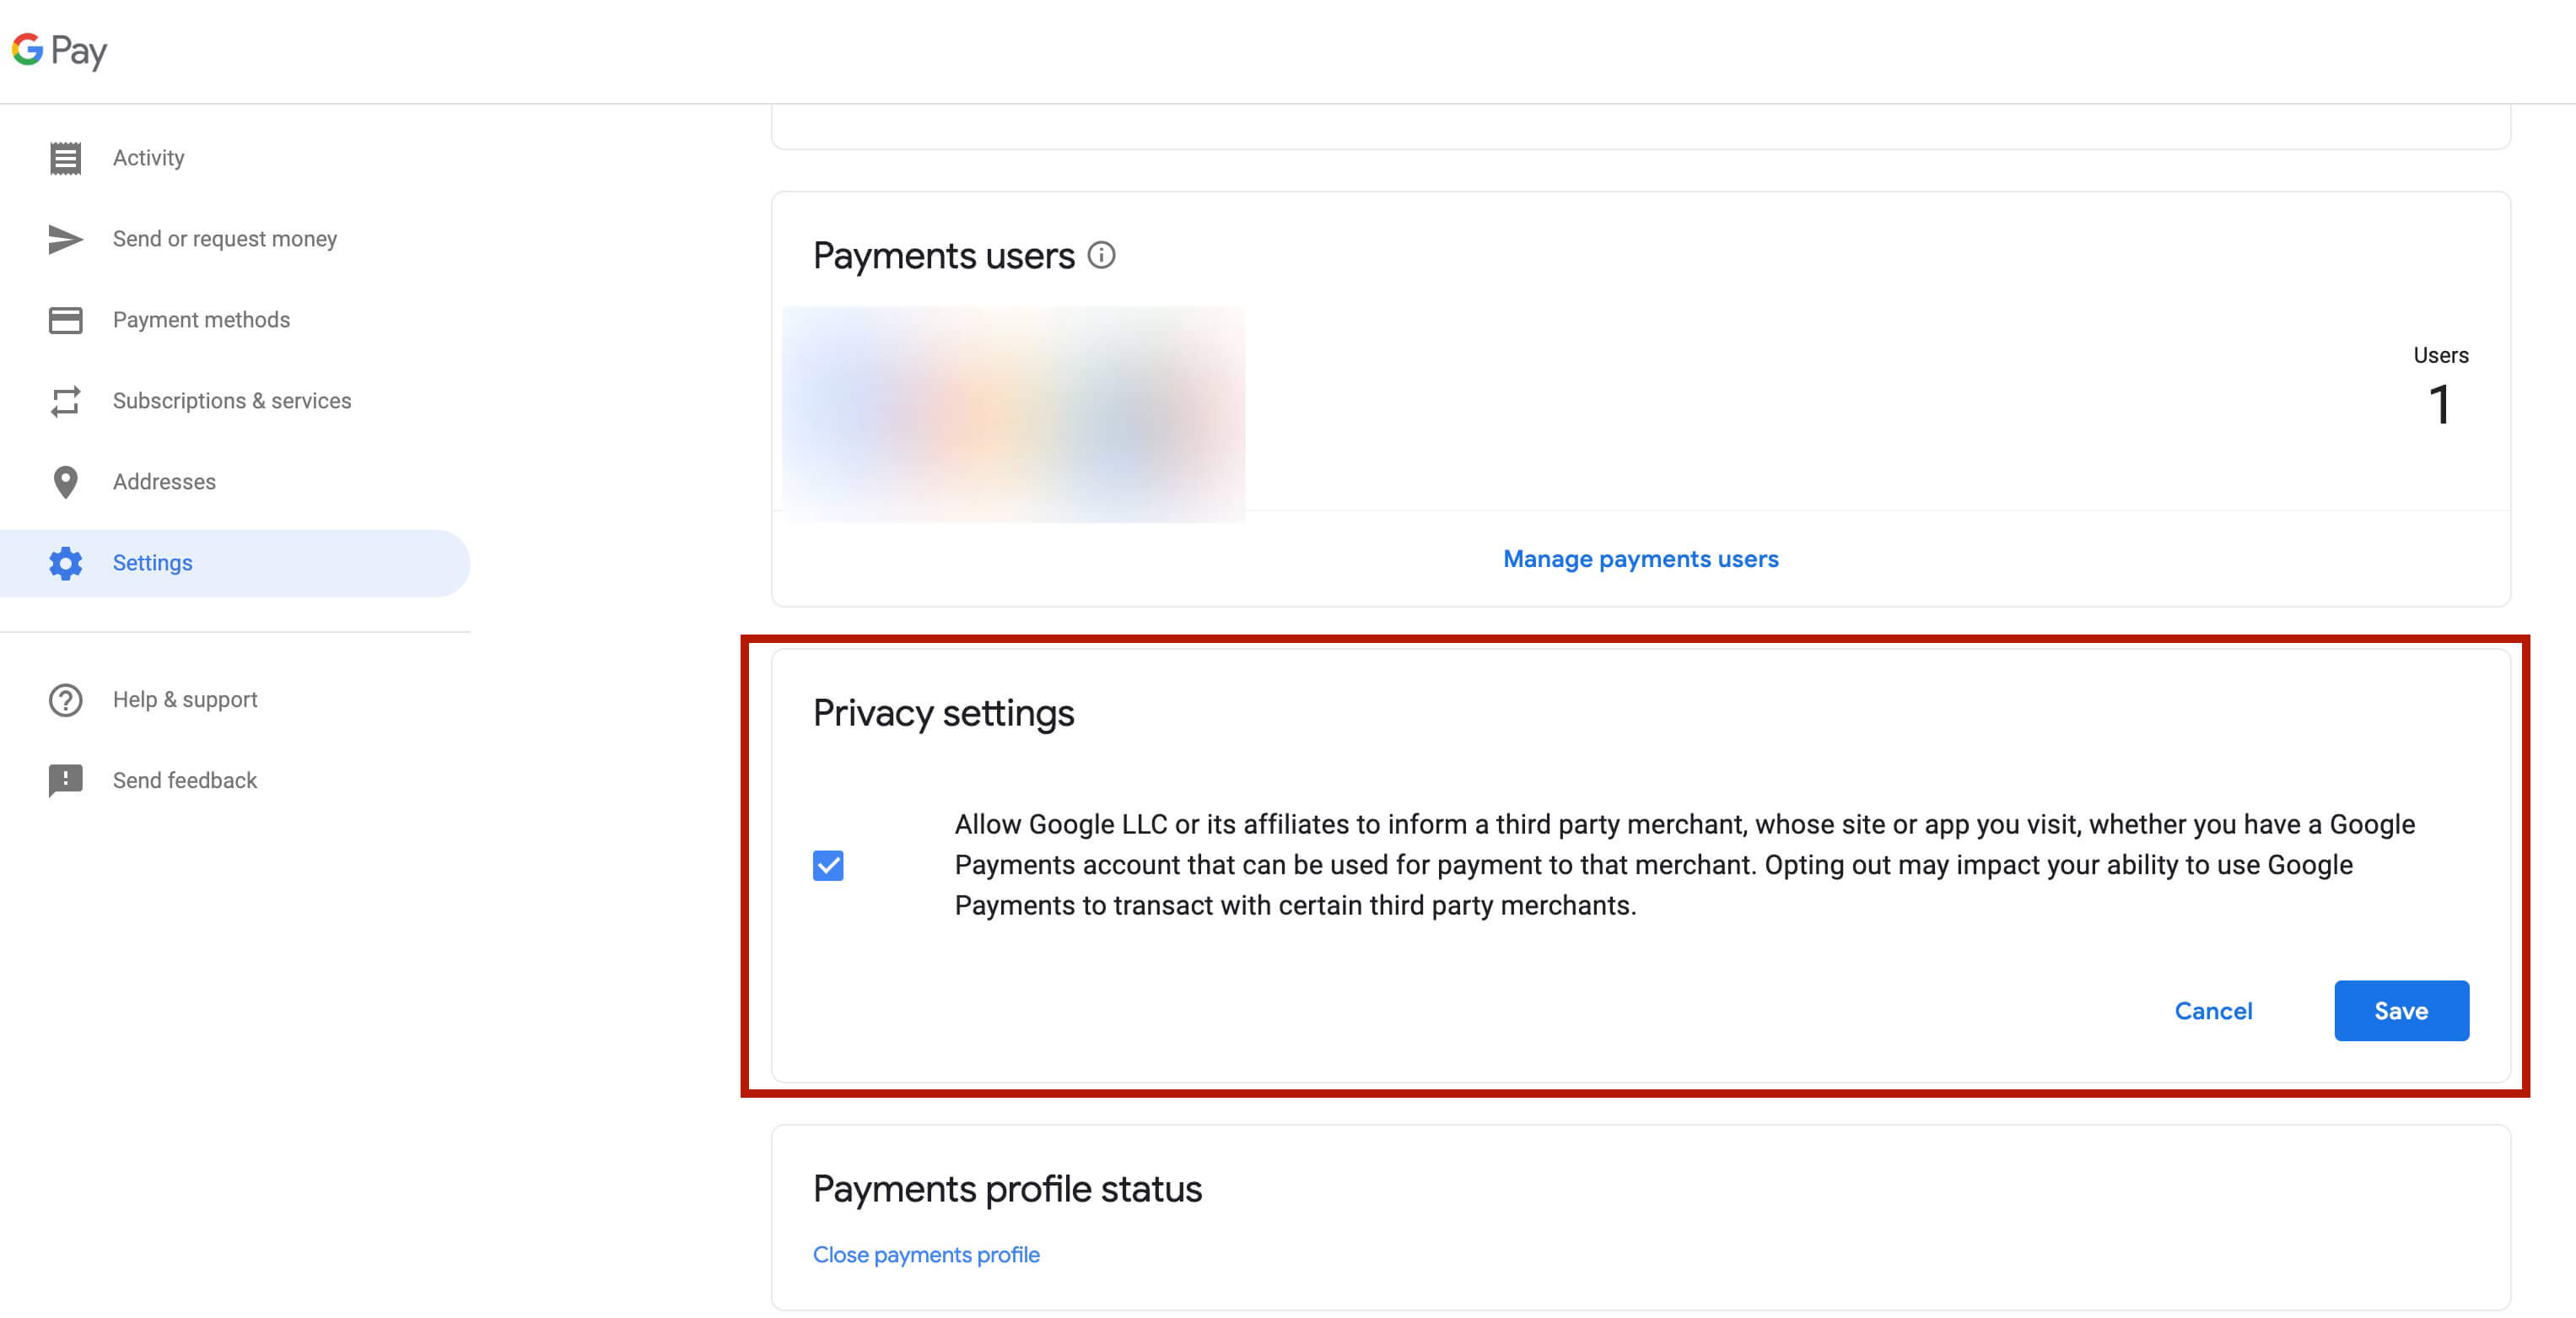Click the Privacy settings heading

(x=943, y=713)
